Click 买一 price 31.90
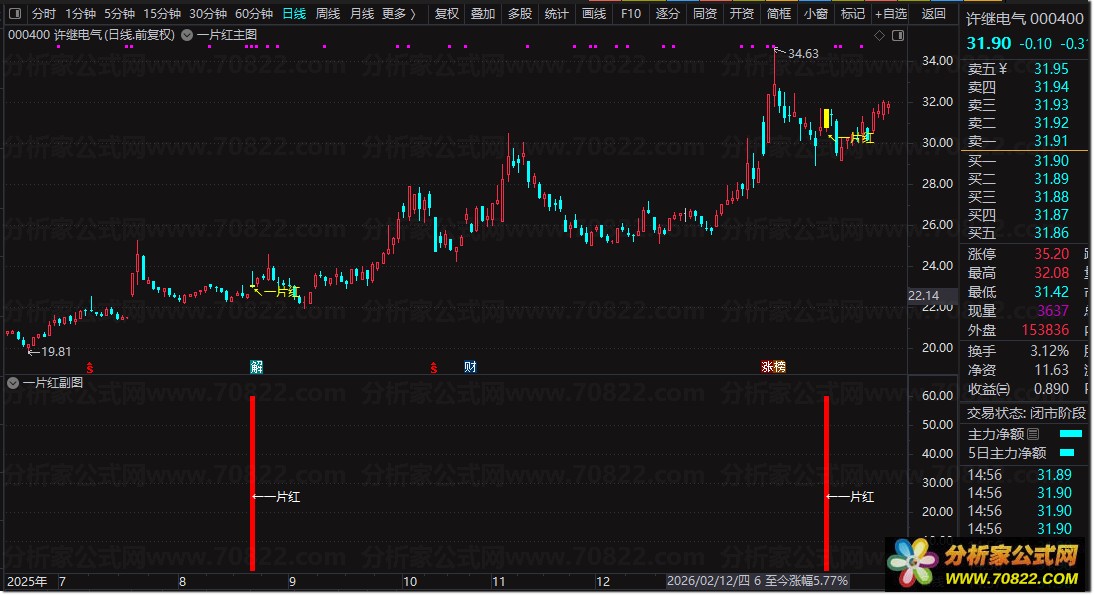 [x=1051, y=161]
